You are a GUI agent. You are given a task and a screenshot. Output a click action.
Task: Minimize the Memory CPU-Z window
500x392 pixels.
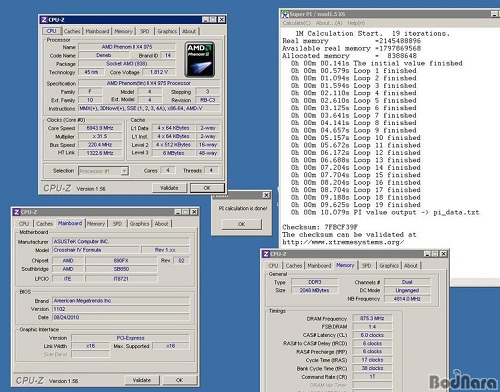click(x=427, y=254)
